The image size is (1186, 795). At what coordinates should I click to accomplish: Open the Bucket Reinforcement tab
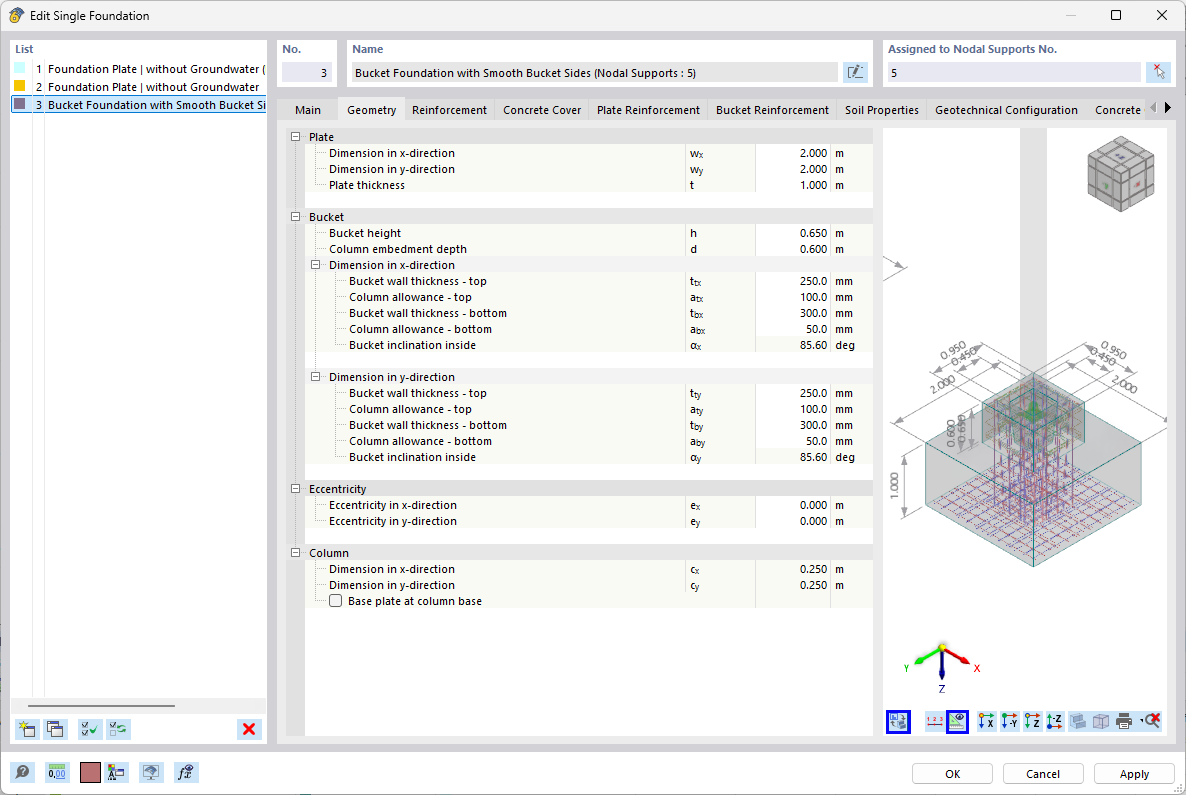pyautogui.click(x=771, y=110)
